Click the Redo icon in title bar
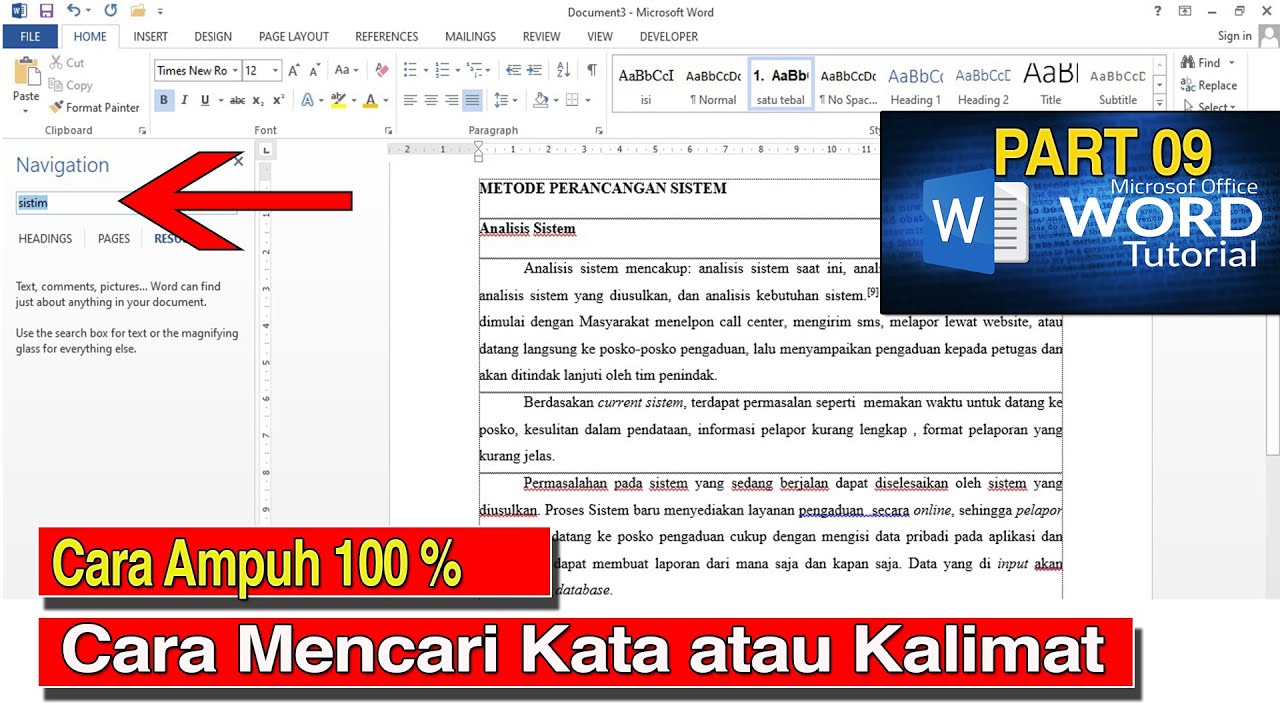Screen dimensions: 1280x720 (x=110, y=11)
